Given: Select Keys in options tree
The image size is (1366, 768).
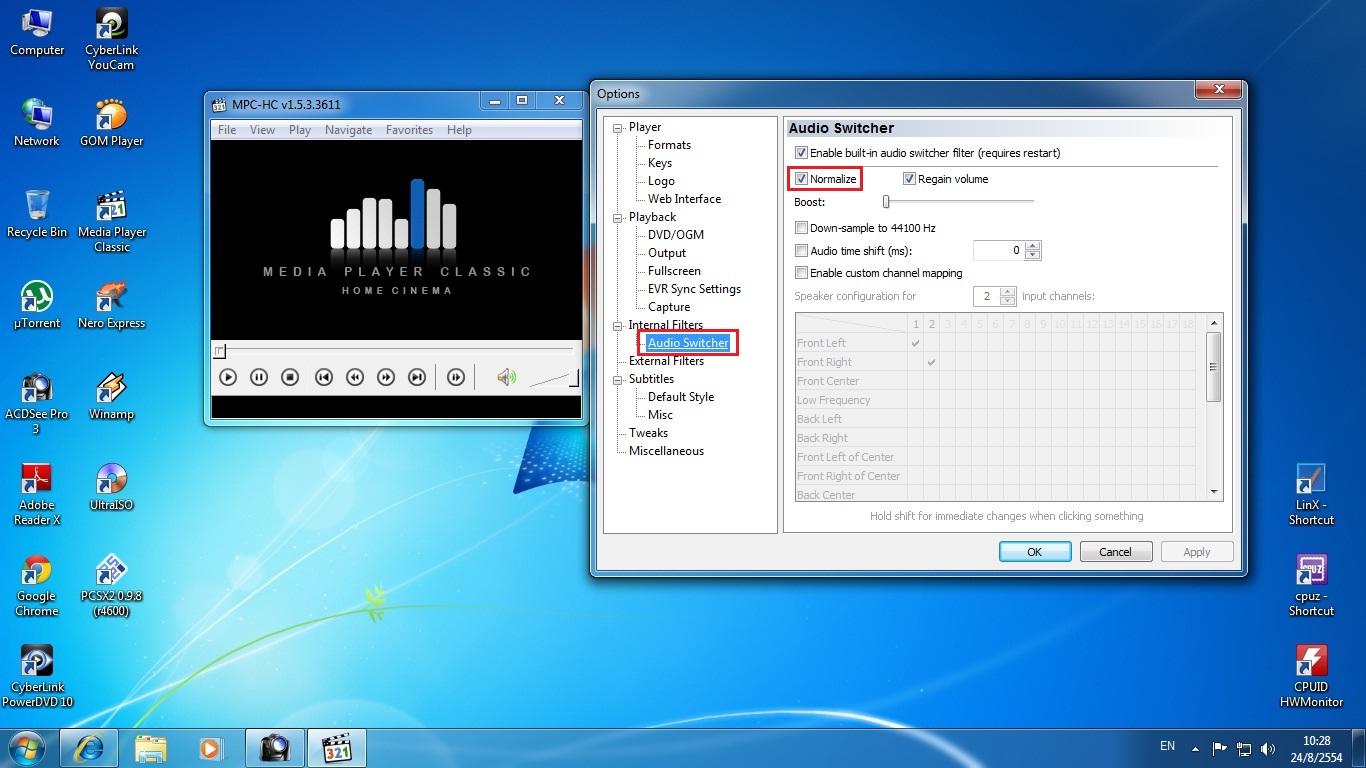Looking at the screenshot, I should [x=660, y=163].
